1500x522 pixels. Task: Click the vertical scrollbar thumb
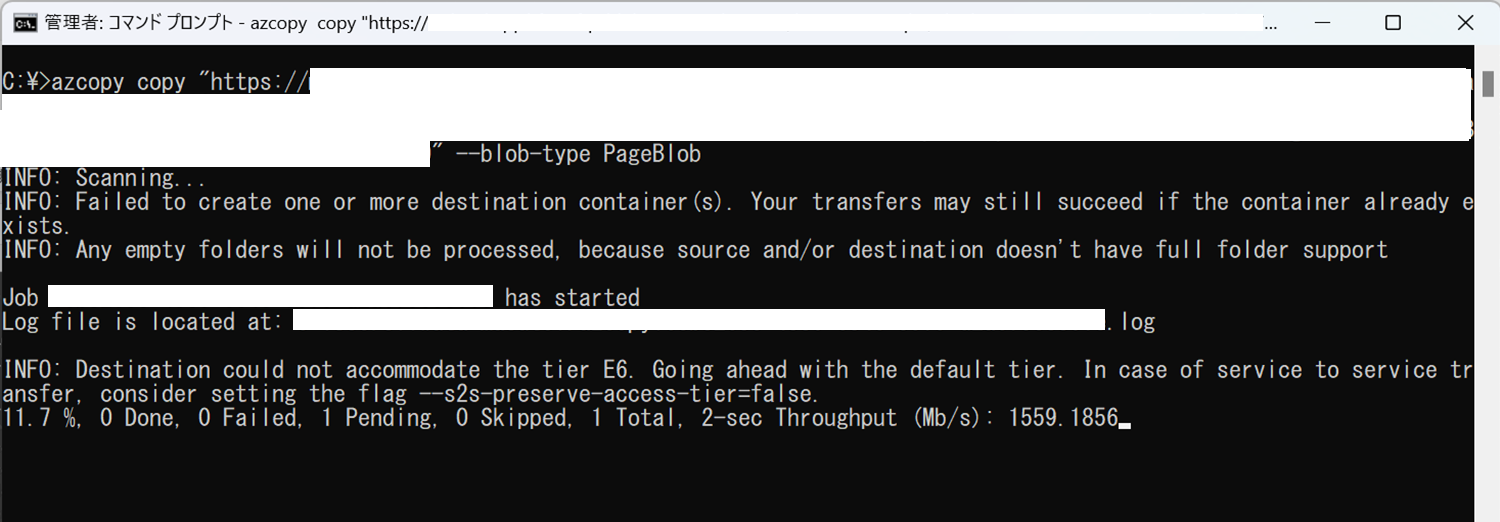pos(1487,82)
